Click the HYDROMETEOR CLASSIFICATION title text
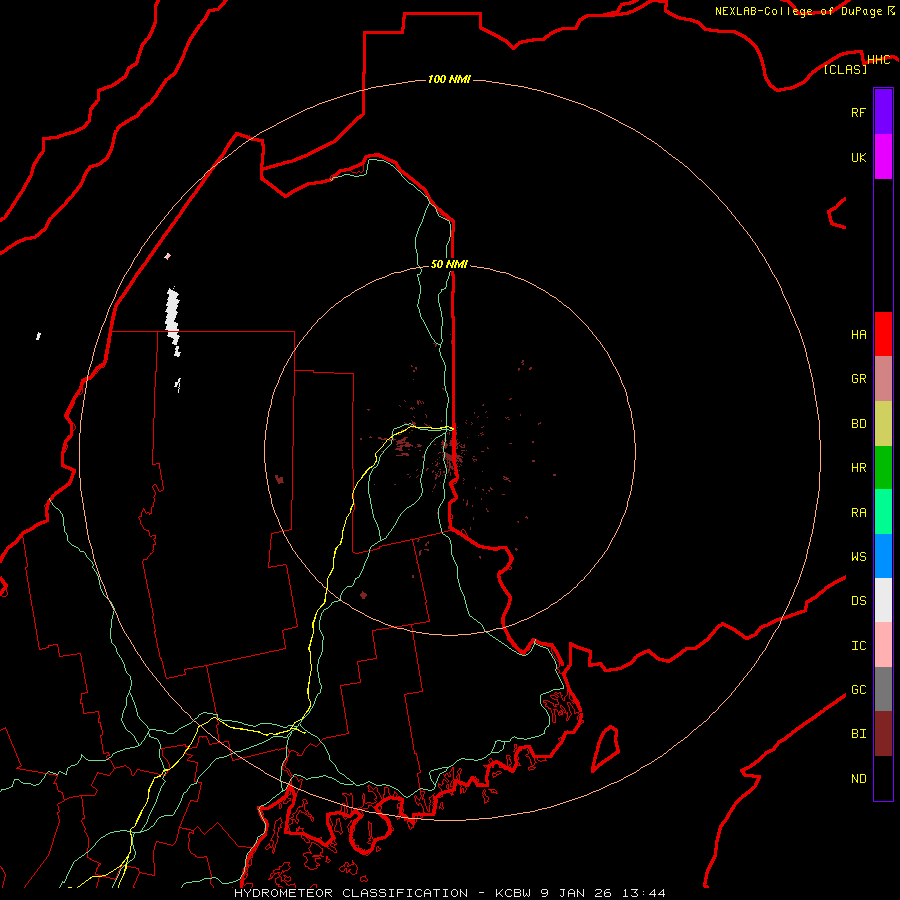Image resolution: width=900 pixels, height=900 pixels. pyautogui.click(x=351, y=893)
